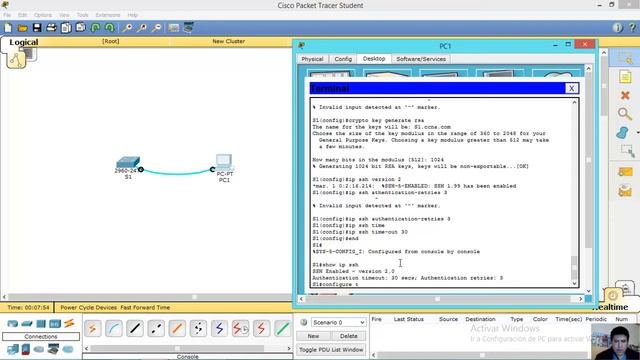Click New scenario button
Viewport: 640px width, 360px height.
[x=313, y=336]
